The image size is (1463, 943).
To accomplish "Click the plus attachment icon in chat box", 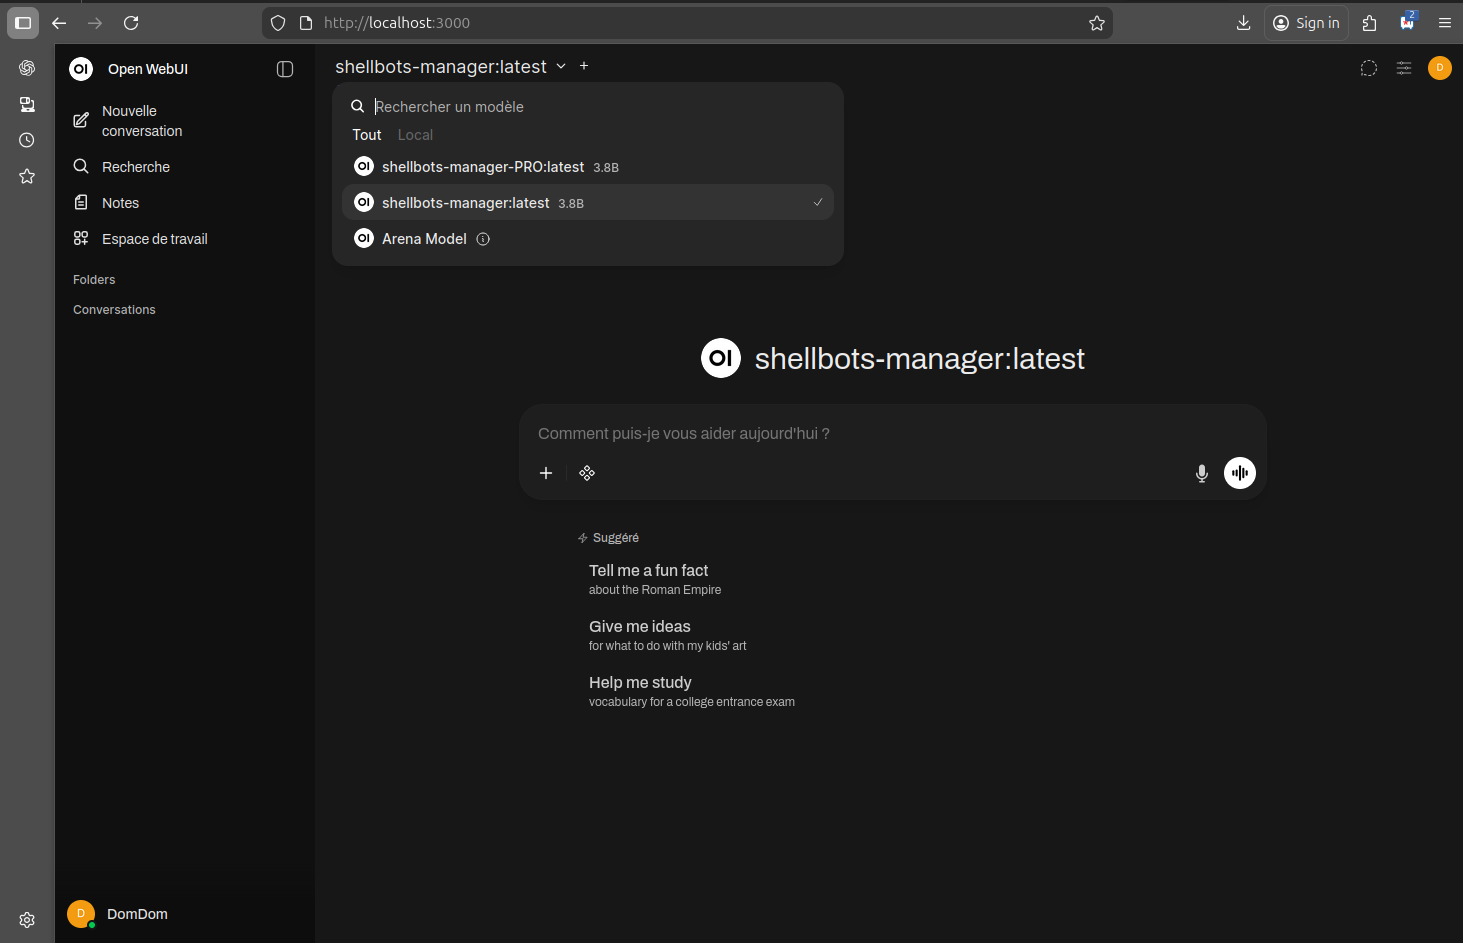I will tap(546, 473).
